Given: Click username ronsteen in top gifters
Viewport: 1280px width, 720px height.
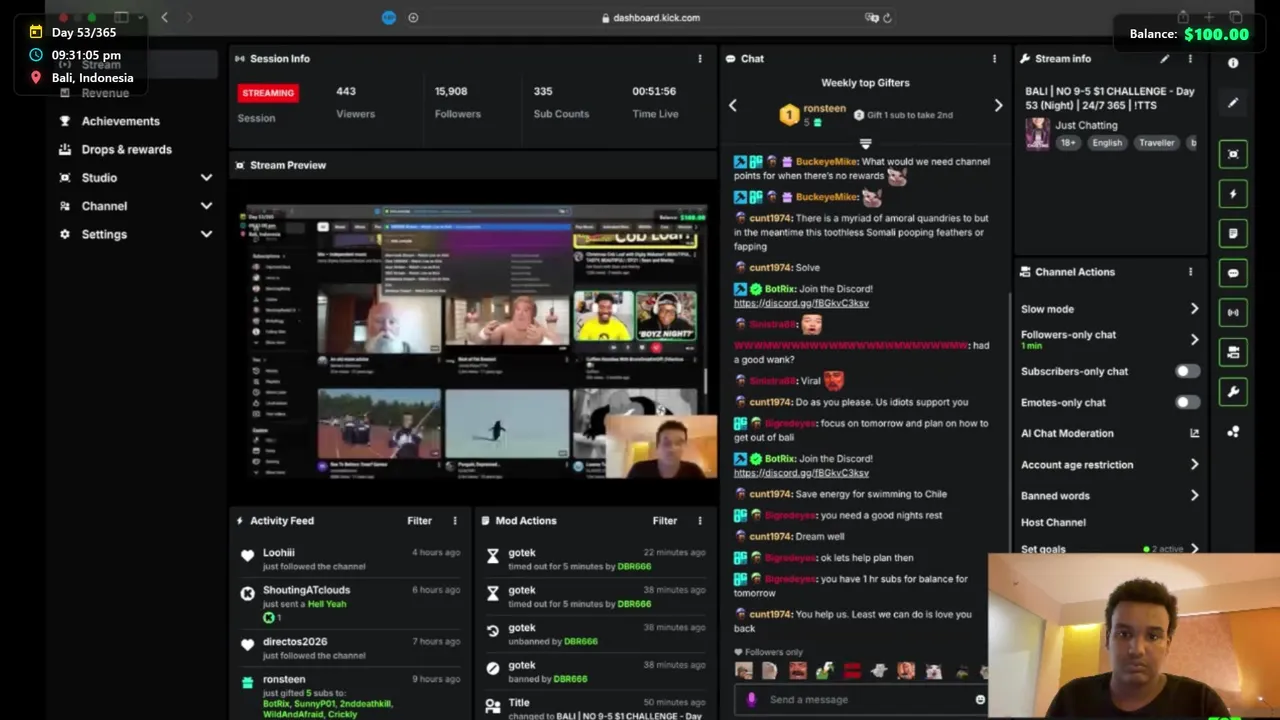Looking at the screenshot, I should (824, 109).
